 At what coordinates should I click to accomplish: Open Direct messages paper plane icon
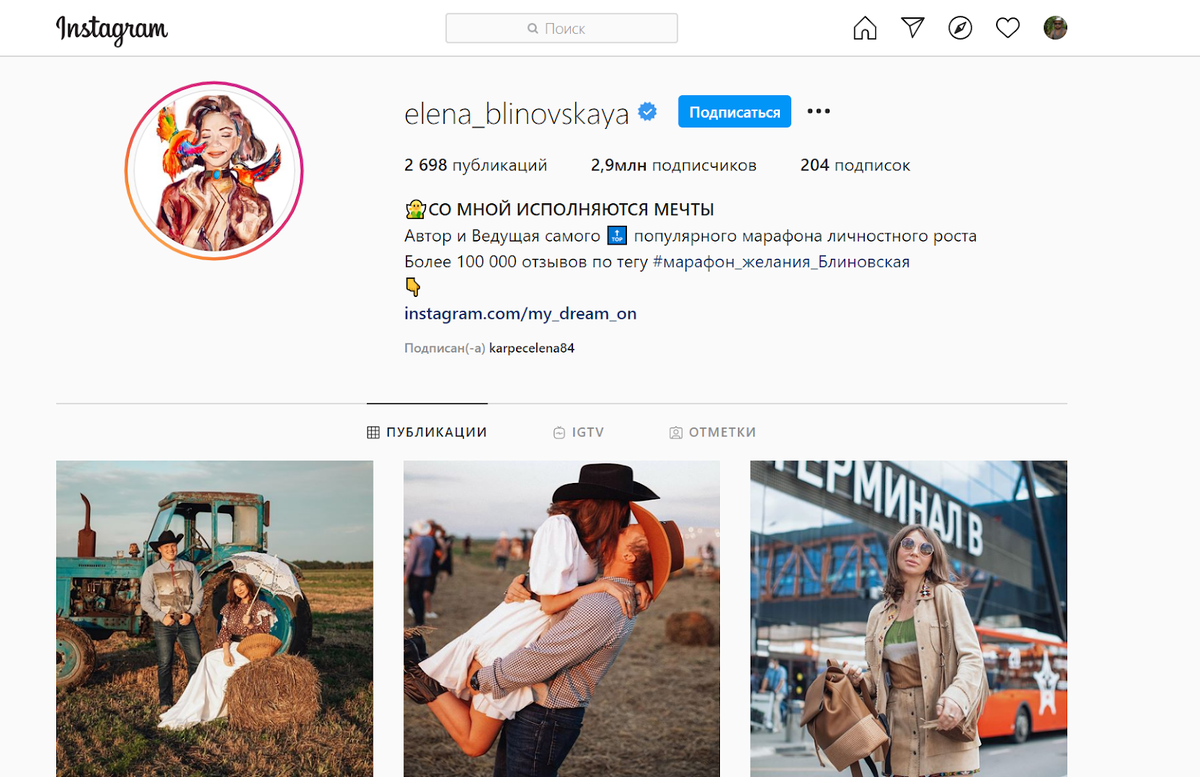[913, 28]
